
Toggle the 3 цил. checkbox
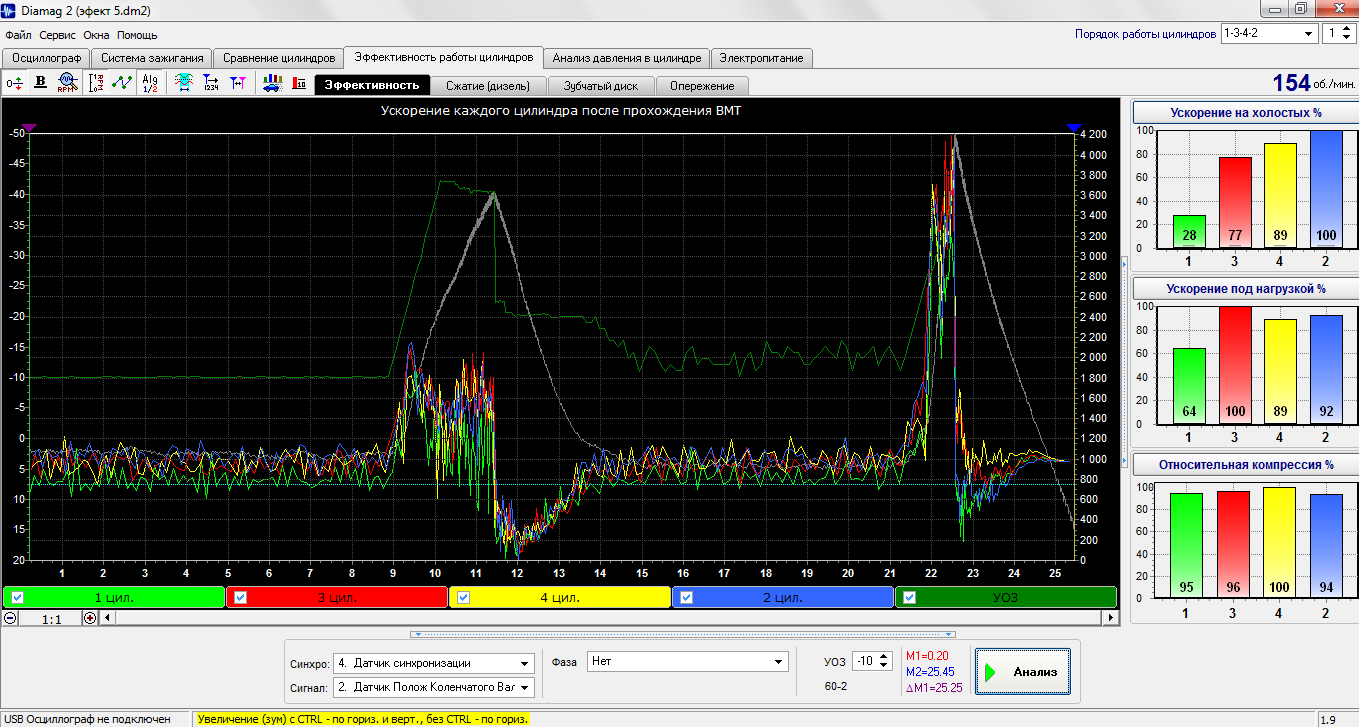pos(240,598)
